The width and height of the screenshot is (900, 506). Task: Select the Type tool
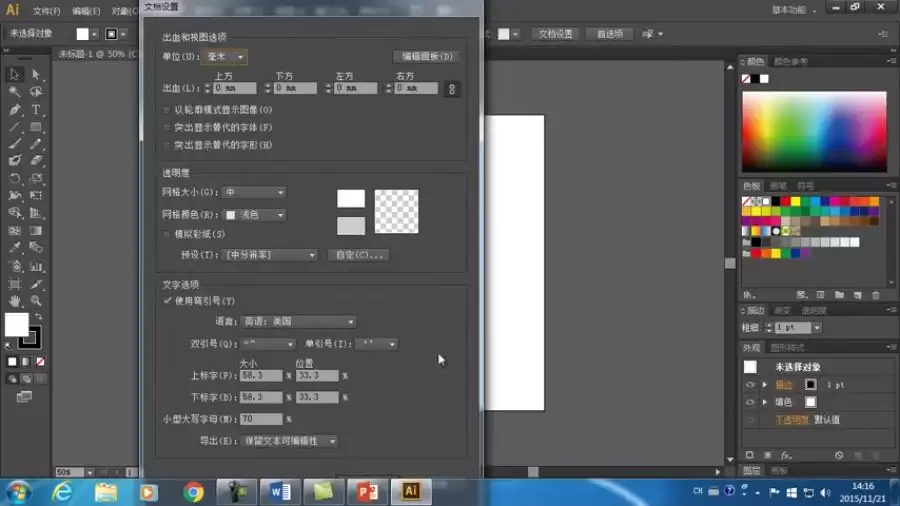coord(36,109)
